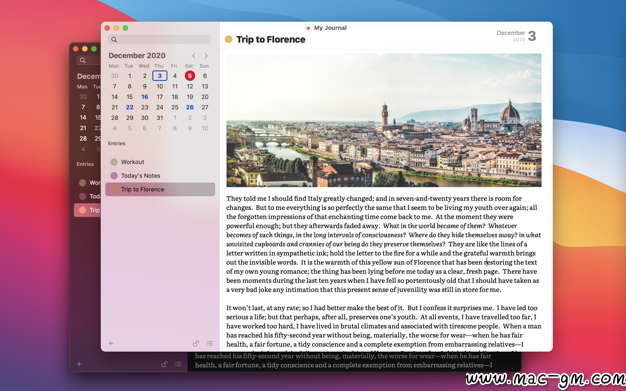Open the Today's Notes entry

click(160, 175)
